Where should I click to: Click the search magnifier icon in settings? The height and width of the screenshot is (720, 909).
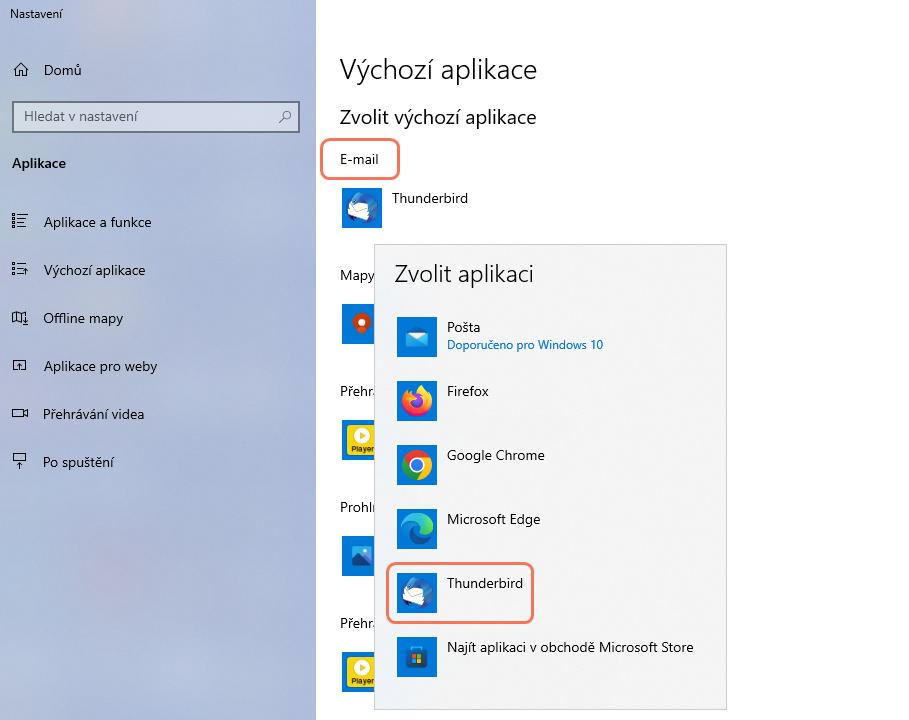pos(285,117)
